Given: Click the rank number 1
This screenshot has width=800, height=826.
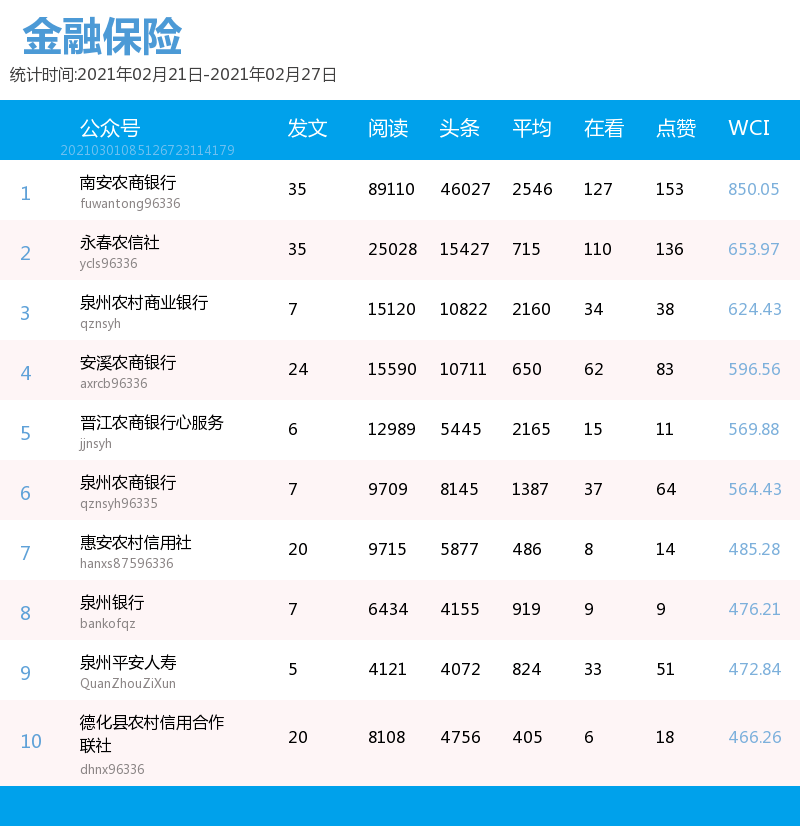Looking at the screenshot, I should pyautogui.click(x=25, y=192).
